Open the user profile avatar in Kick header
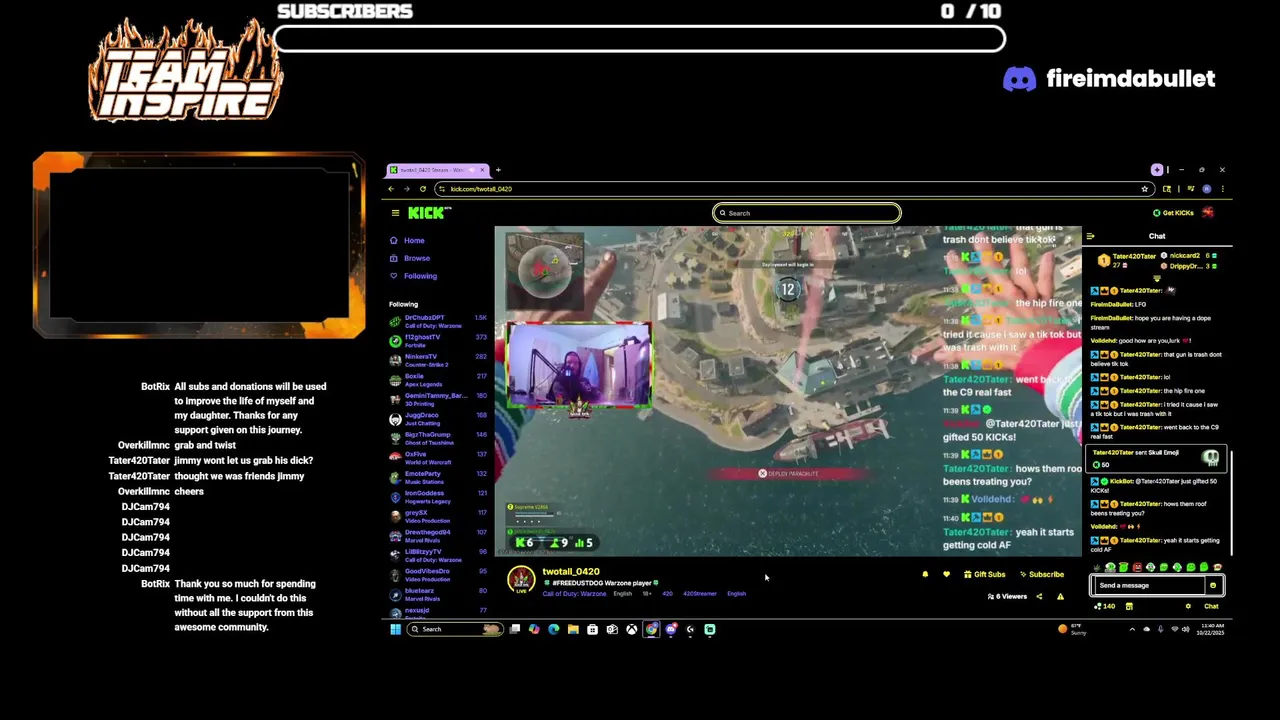Screen dimensions: 1280x720 pyautogui.click(x=1208, y=213)
